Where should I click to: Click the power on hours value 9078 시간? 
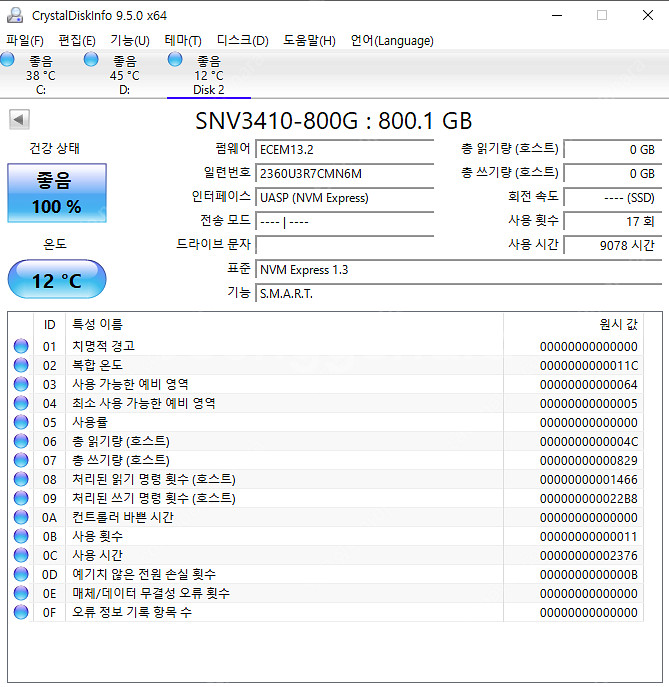[x=612, y=245]
